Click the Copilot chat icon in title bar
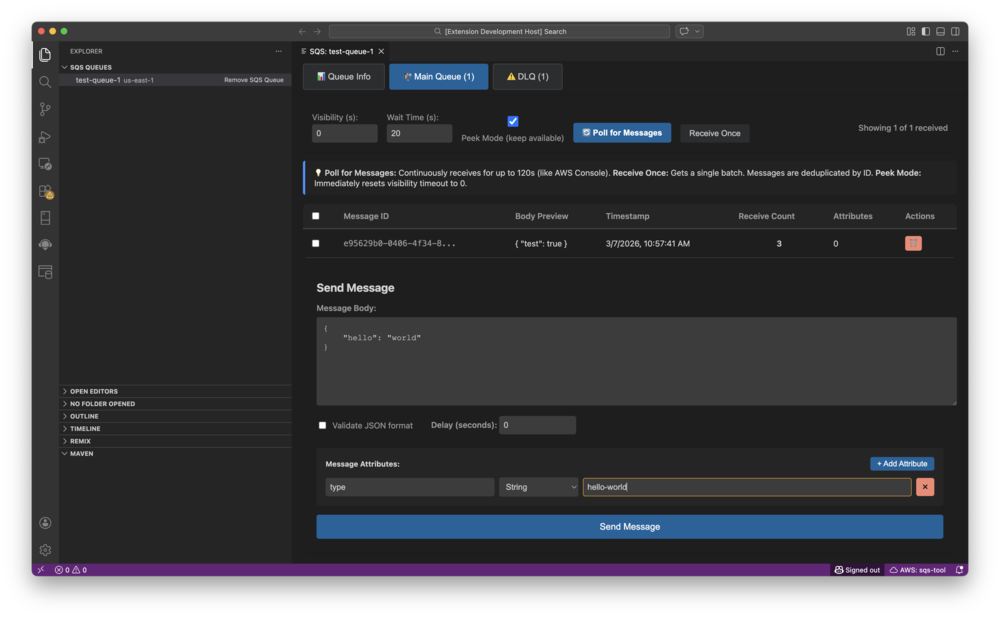This screenshot has width=1000, height=618. 684,31
